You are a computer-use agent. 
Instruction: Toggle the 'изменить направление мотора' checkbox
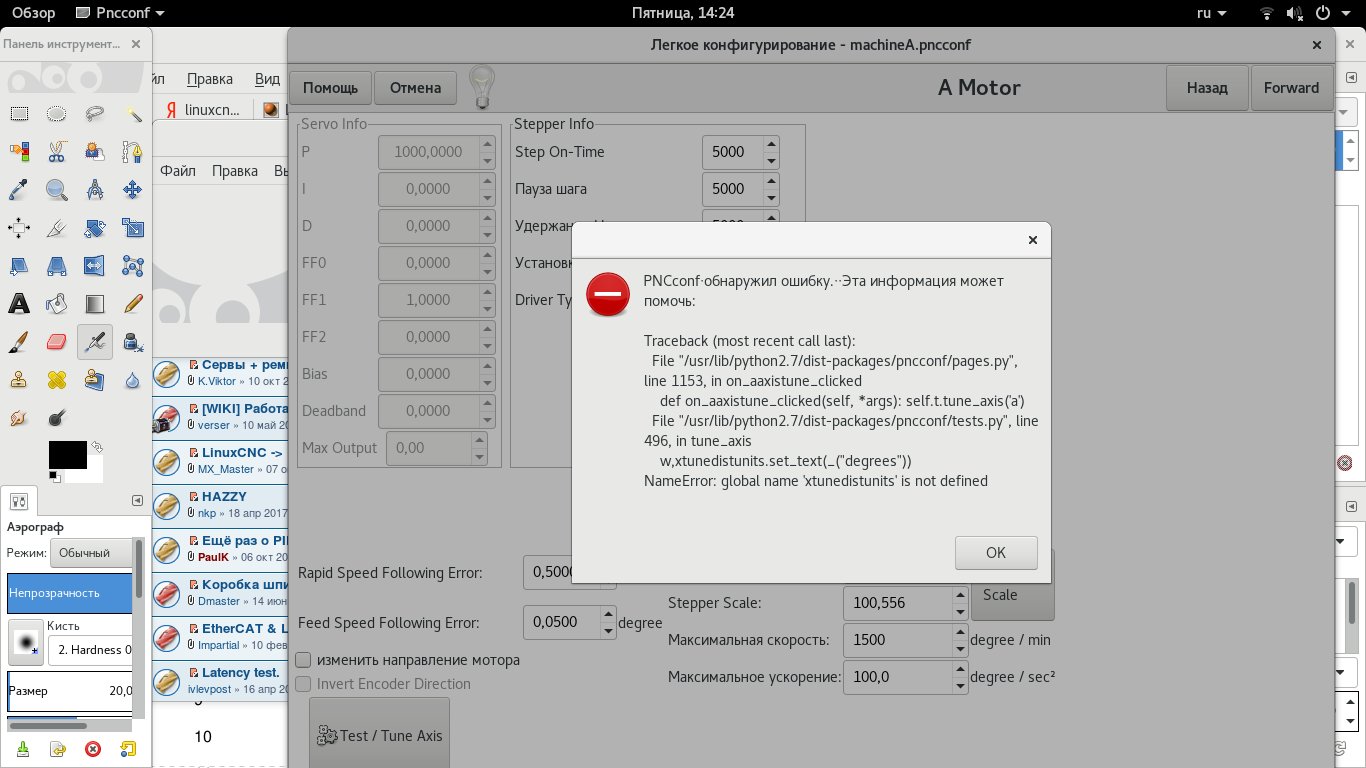[304, 660]
